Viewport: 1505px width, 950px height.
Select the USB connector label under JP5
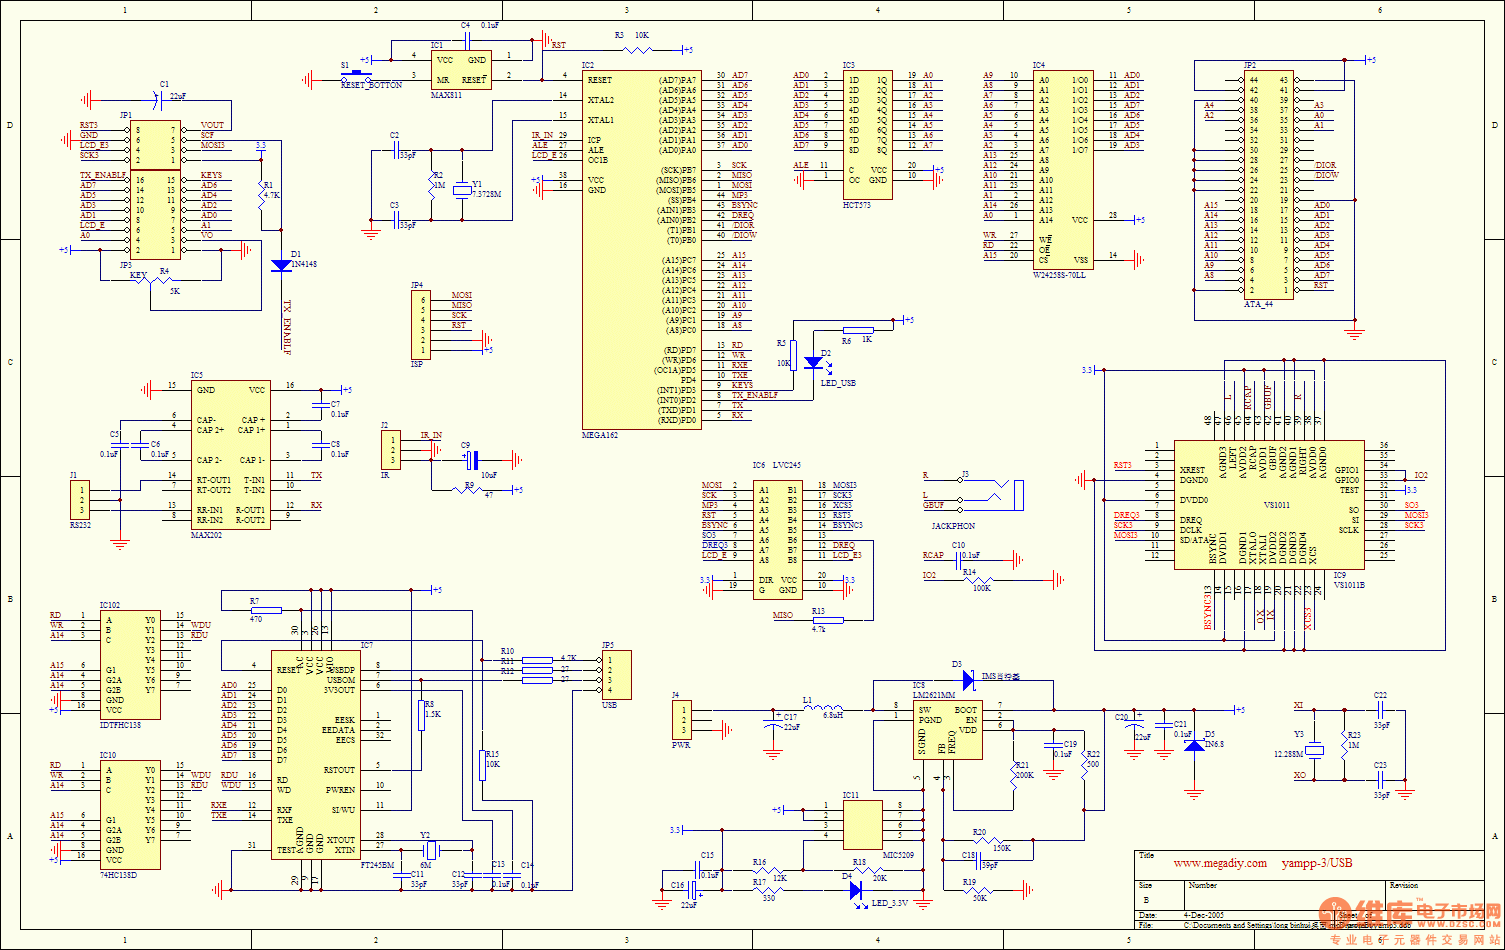pyautogui.click(x=609, y=704)
